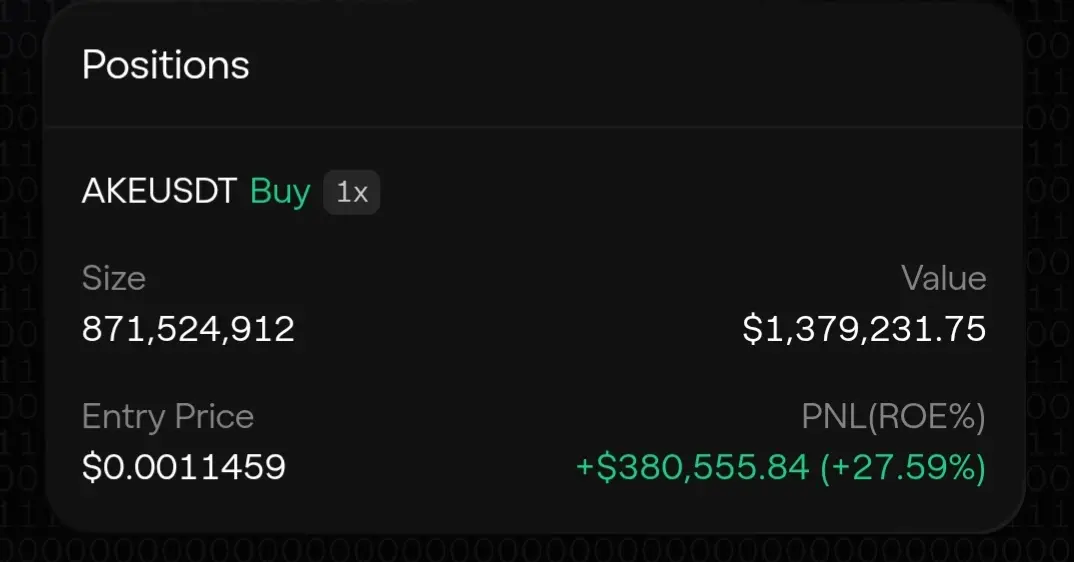Click the position size 871,524,912
Image resolution: width=1074 pixels, height=562 pixels.
(188, 329)
